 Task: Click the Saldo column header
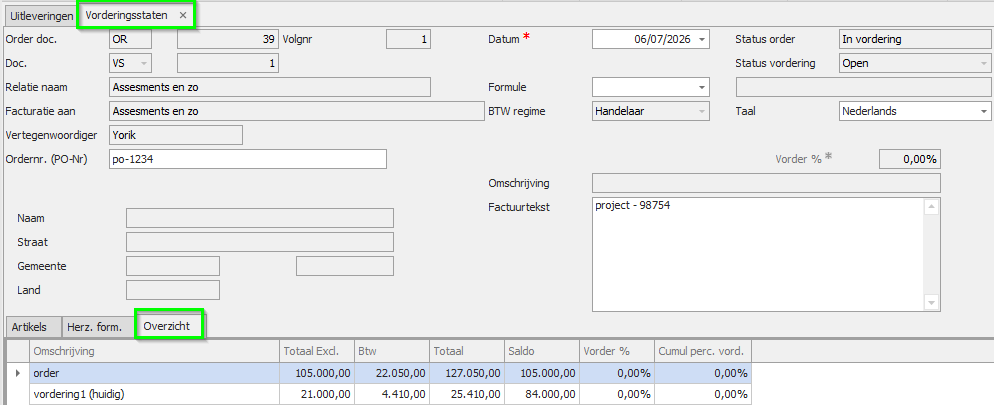tap(542, 351)
